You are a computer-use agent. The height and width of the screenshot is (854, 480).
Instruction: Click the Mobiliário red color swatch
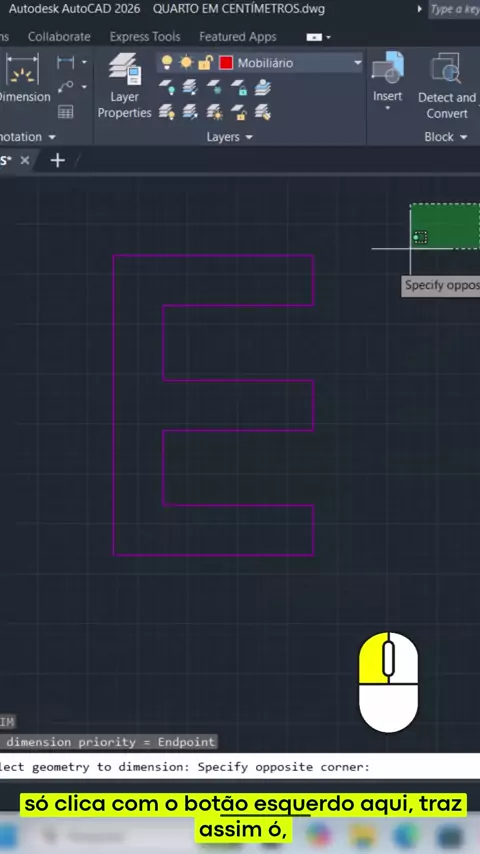[226, 63]
